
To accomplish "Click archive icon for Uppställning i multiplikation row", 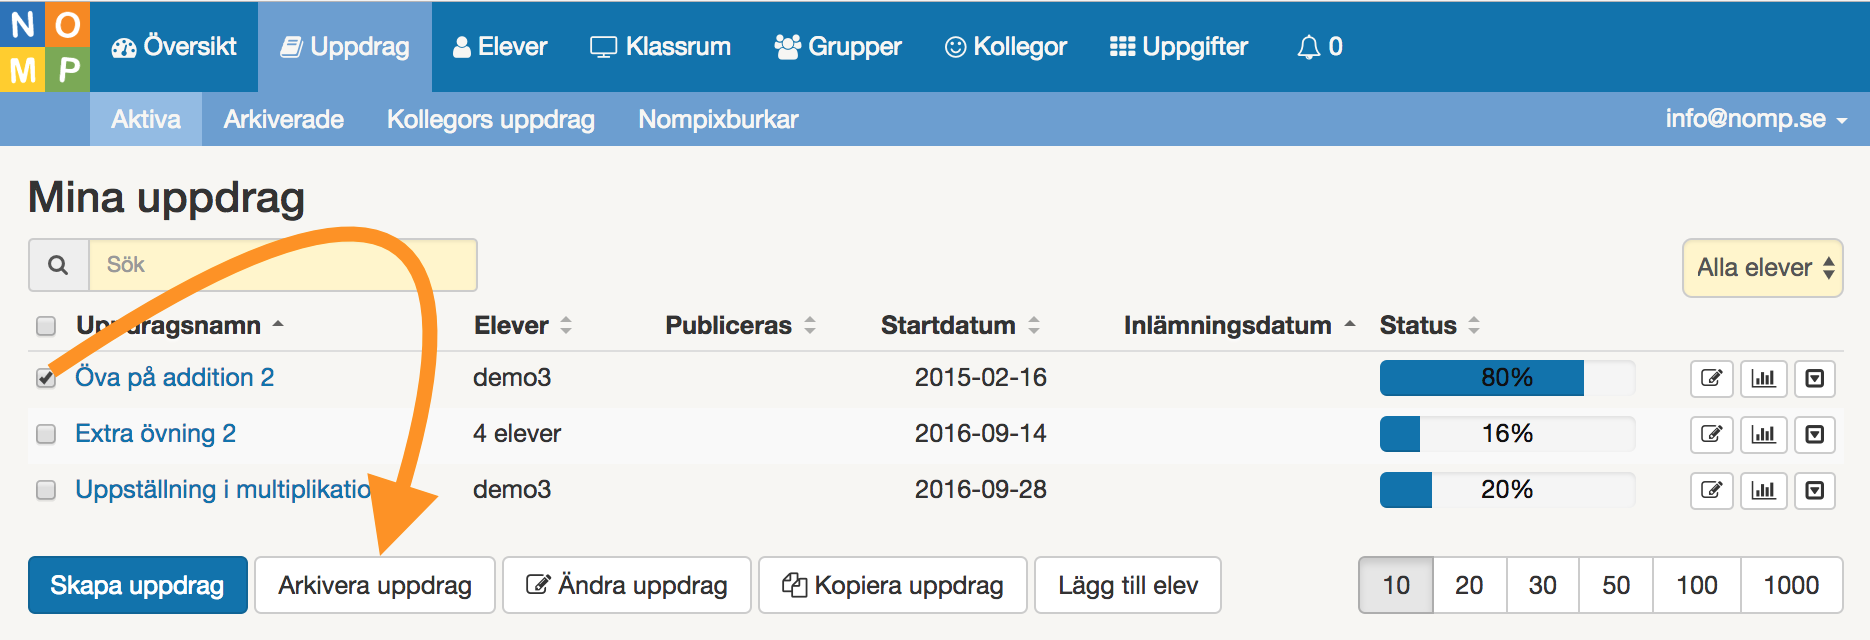I will pos(1815,490).
